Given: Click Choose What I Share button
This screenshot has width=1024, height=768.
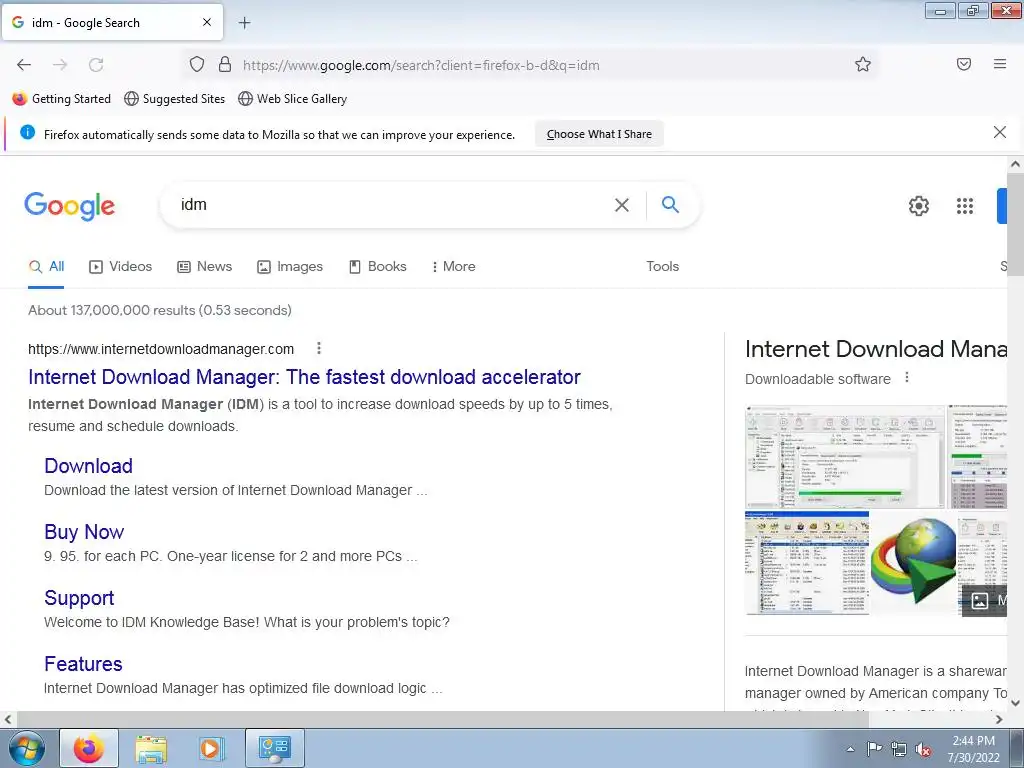Looking at the screenshot, I should click(599, 134).
